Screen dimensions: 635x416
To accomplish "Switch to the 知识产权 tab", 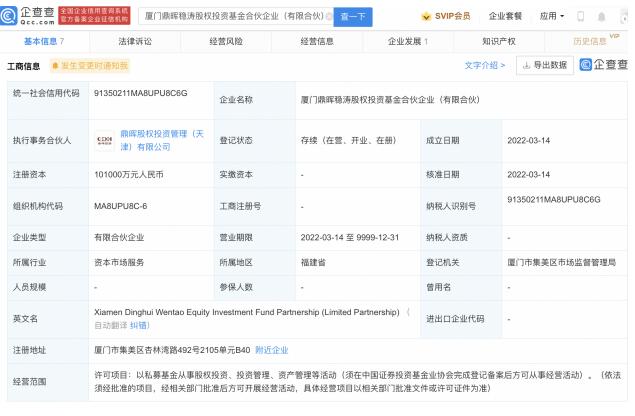I will pyautogui.click(x=499, y=41).
